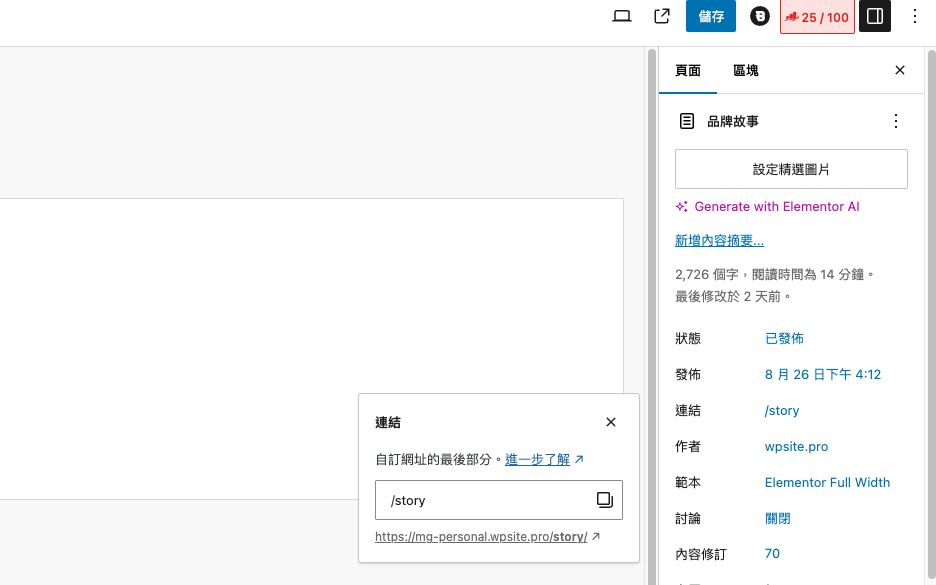This screenshot has height=585, width=936.
Task: Open page in new tab via external link icon
Action: pos(661,16)
